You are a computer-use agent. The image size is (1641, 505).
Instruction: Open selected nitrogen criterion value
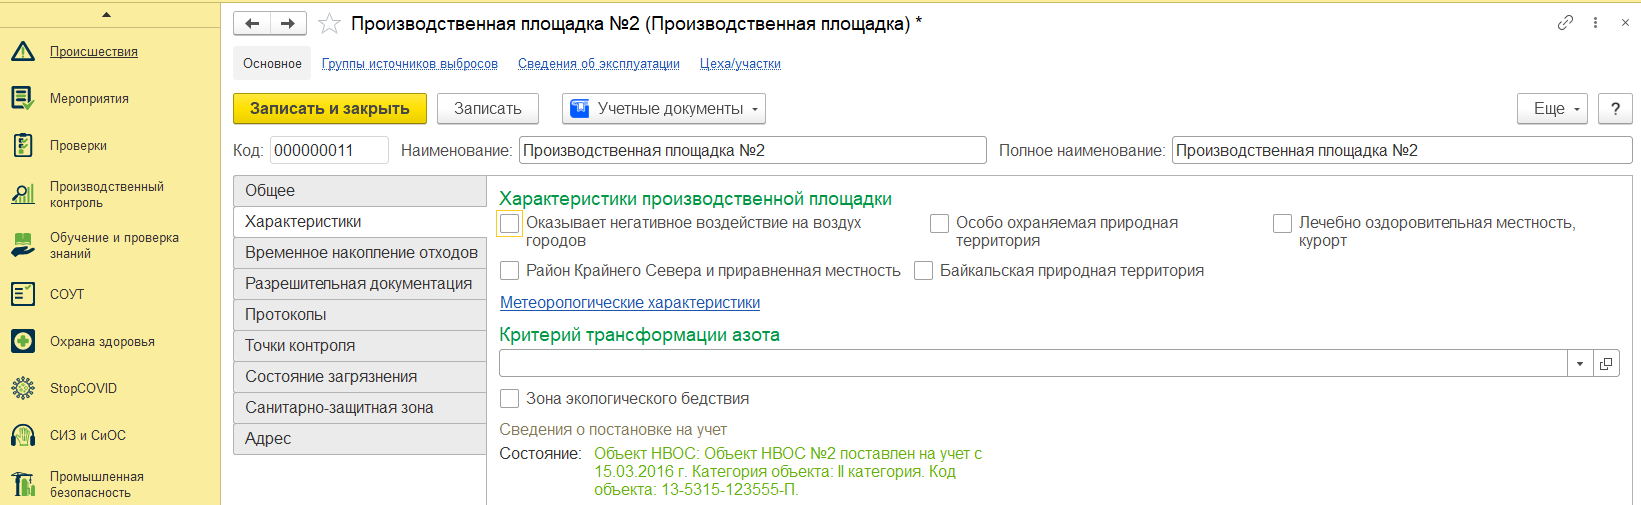click(x=1606, y=363)
